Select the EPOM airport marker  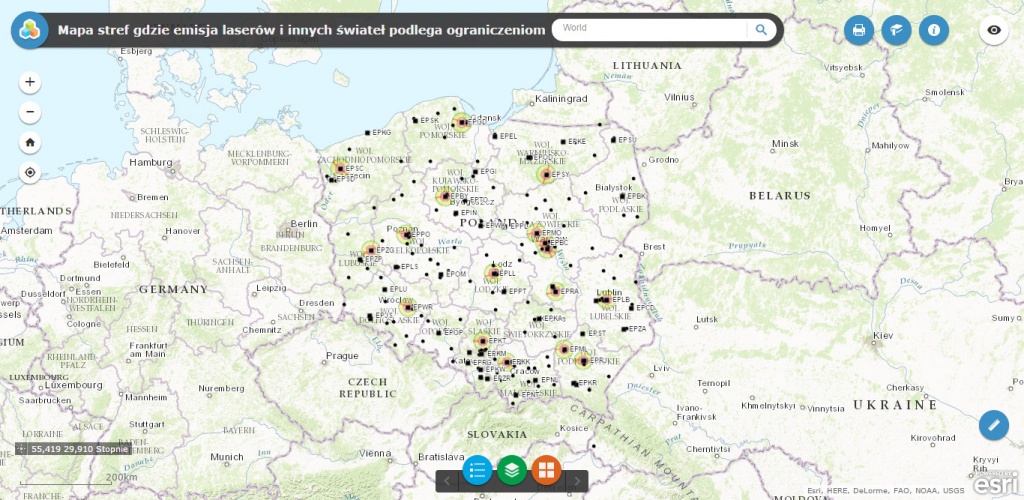[443, 274]
